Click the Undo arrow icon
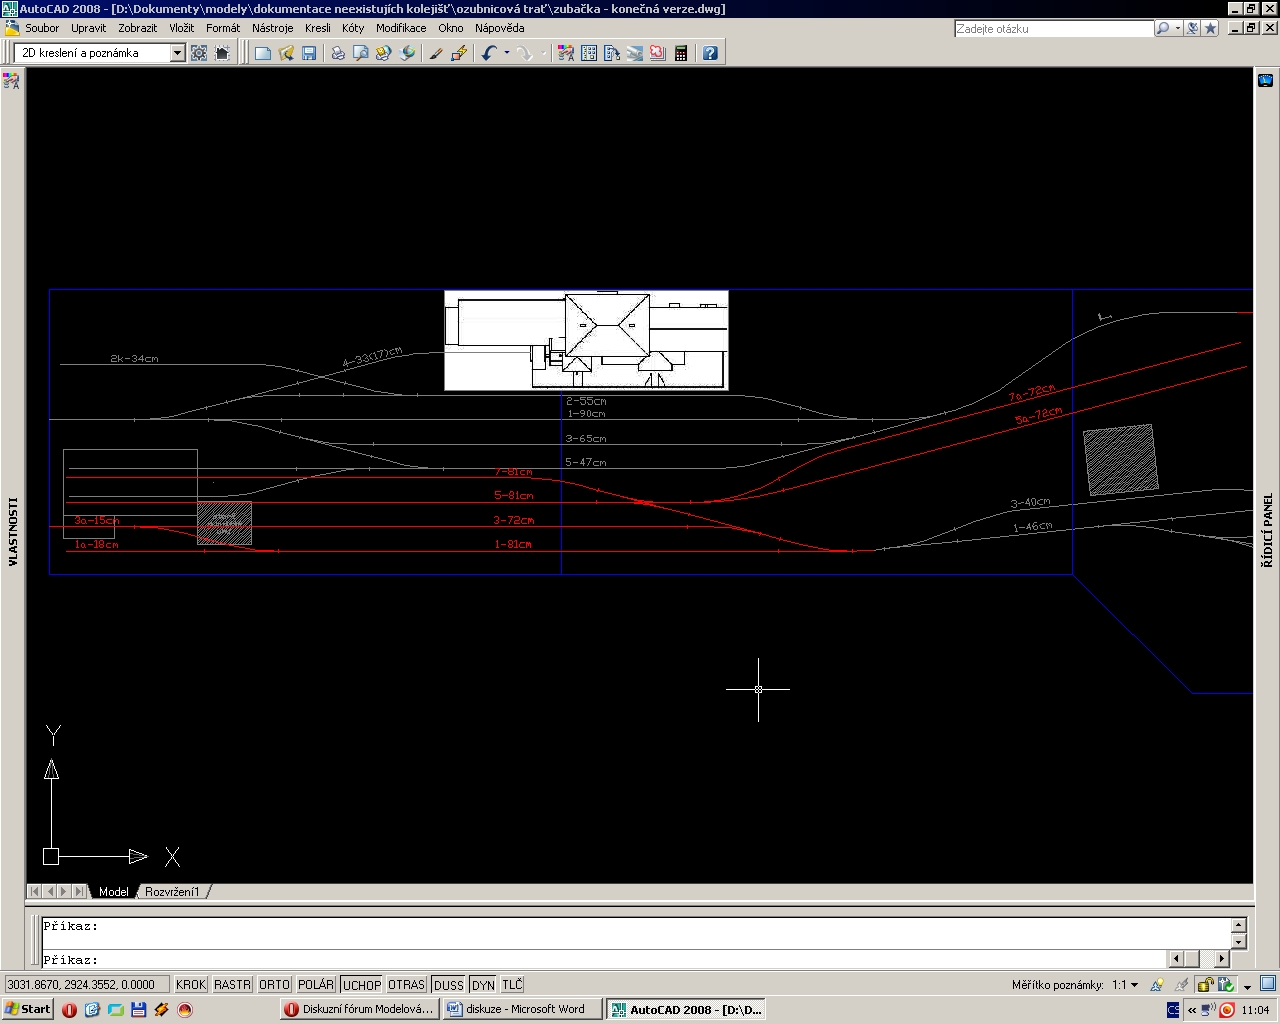The height and width of the screenshot is (1024, 1280). [488, 53]
